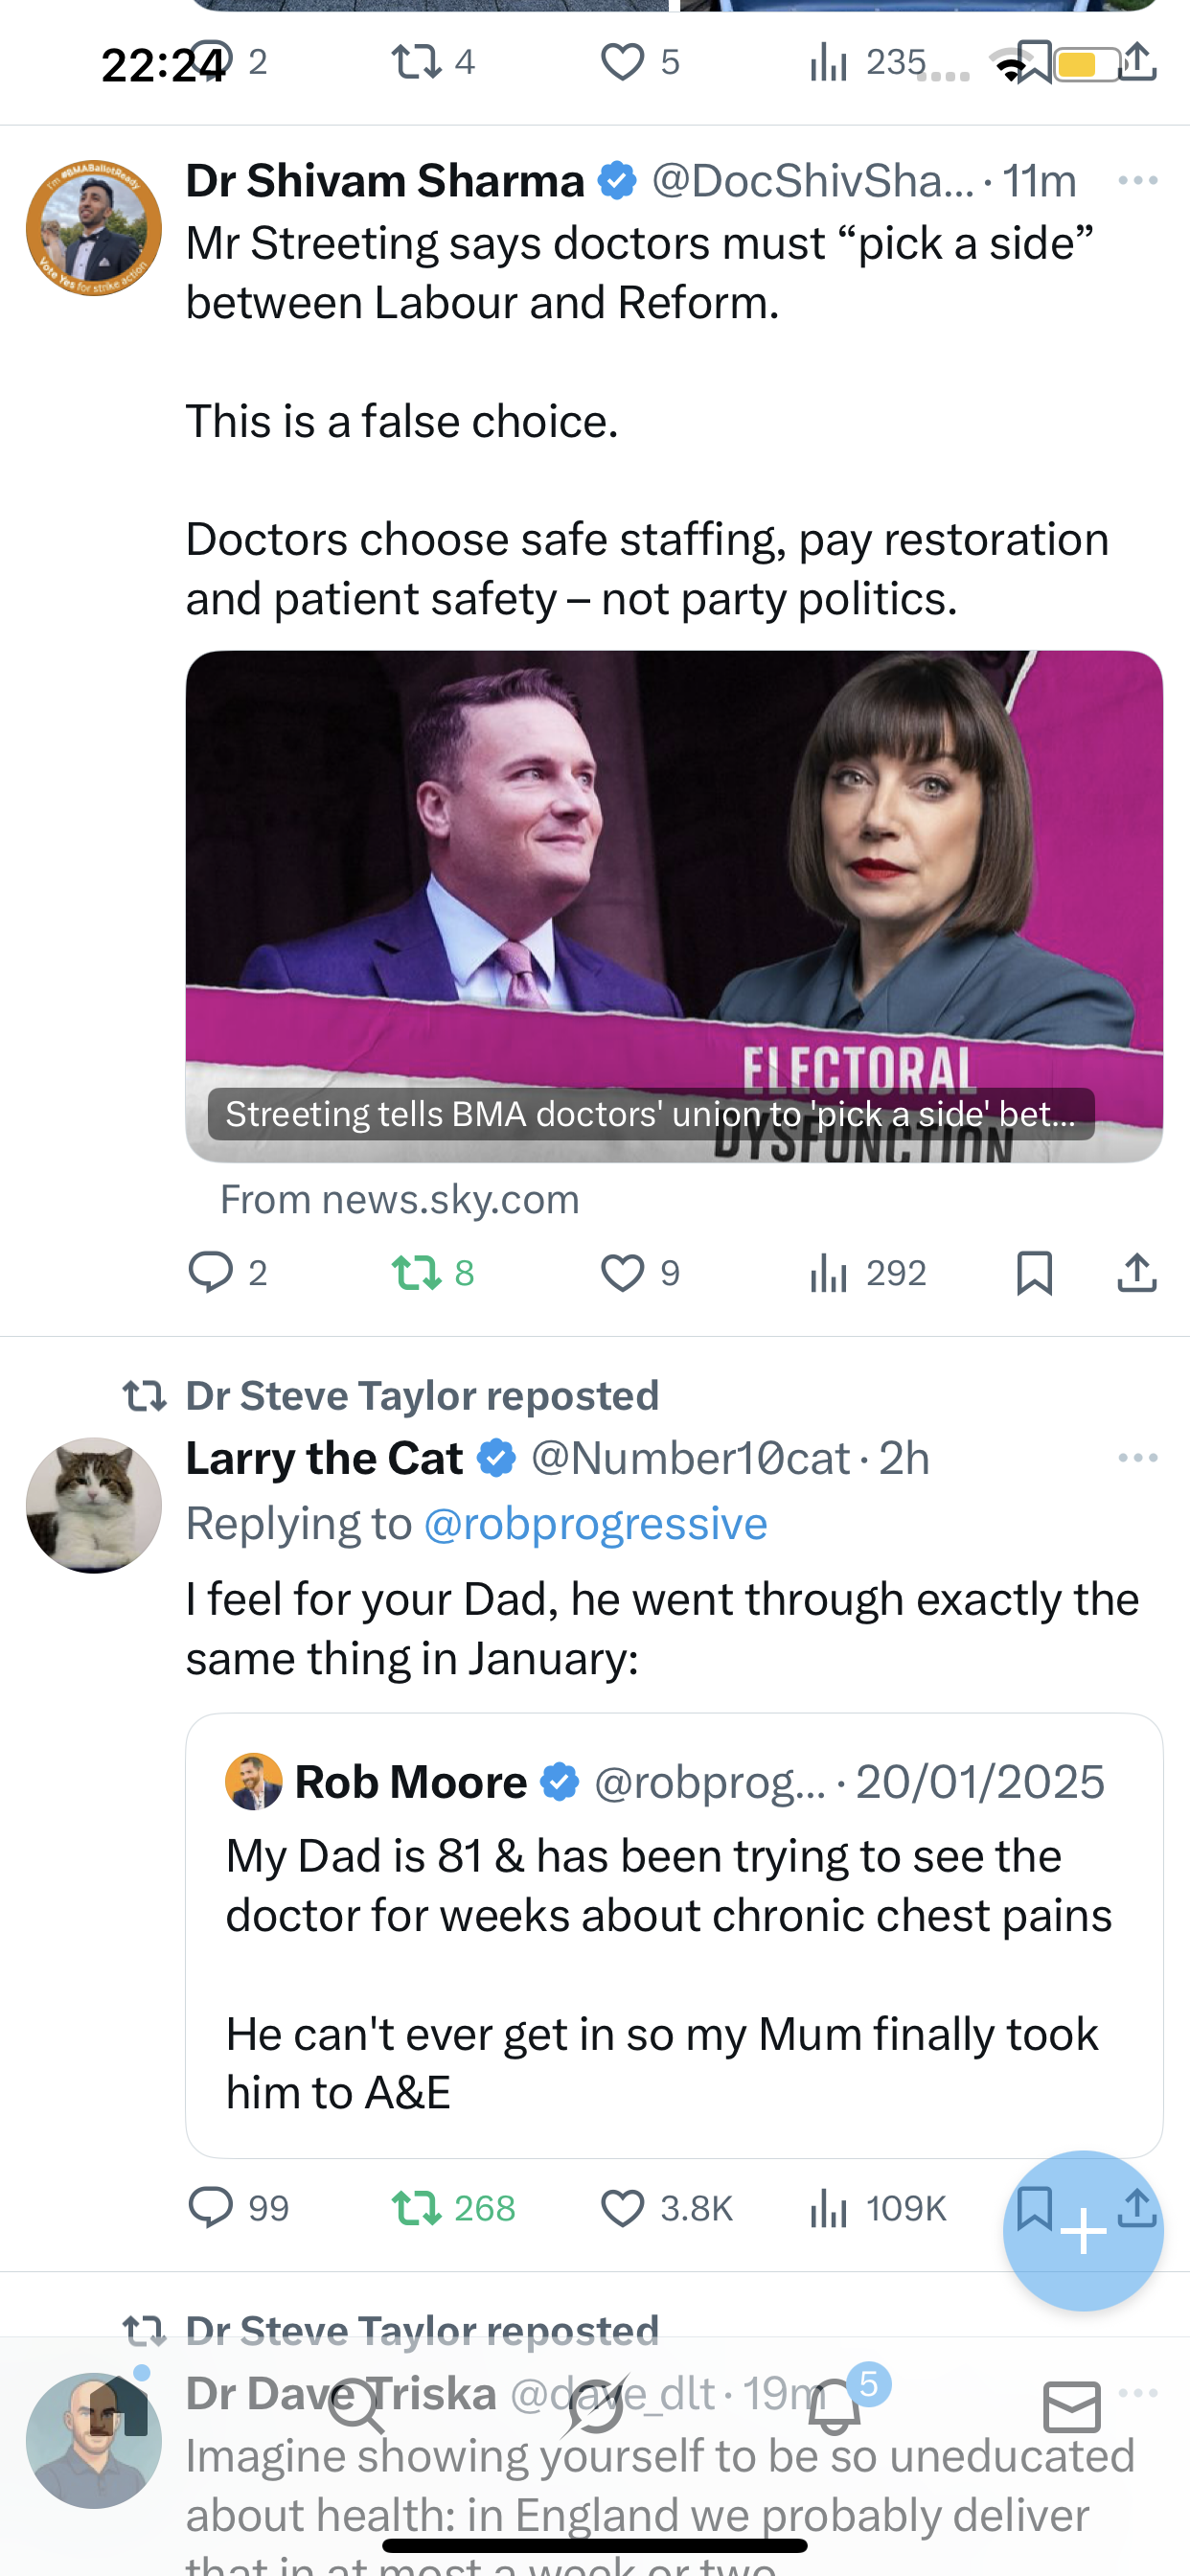
Task: Open more options for Dr Dave Triska's tweet
Action: (x=1138, y=2393)
